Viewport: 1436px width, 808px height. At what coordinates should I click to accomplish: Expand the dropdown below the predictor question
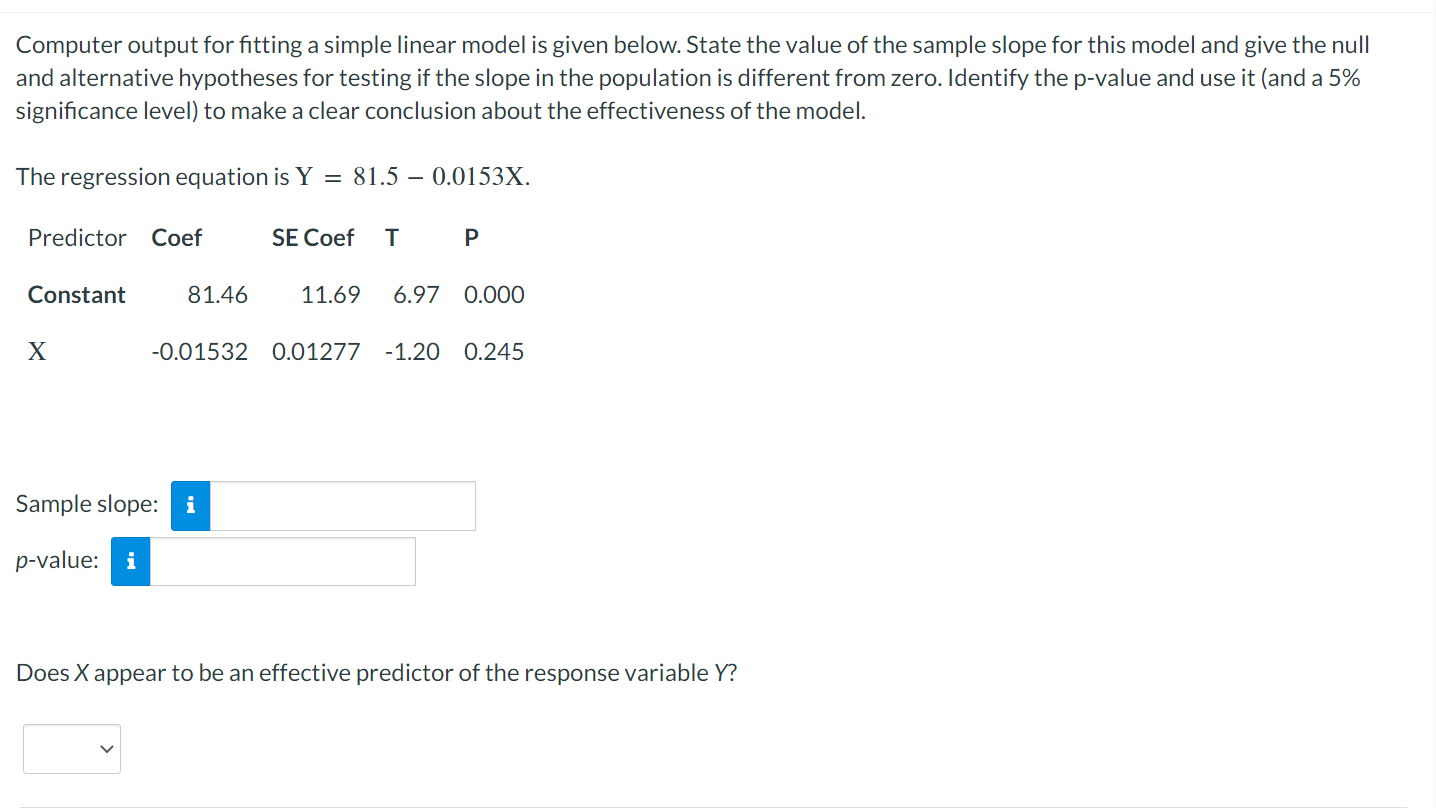pos(71,748)
